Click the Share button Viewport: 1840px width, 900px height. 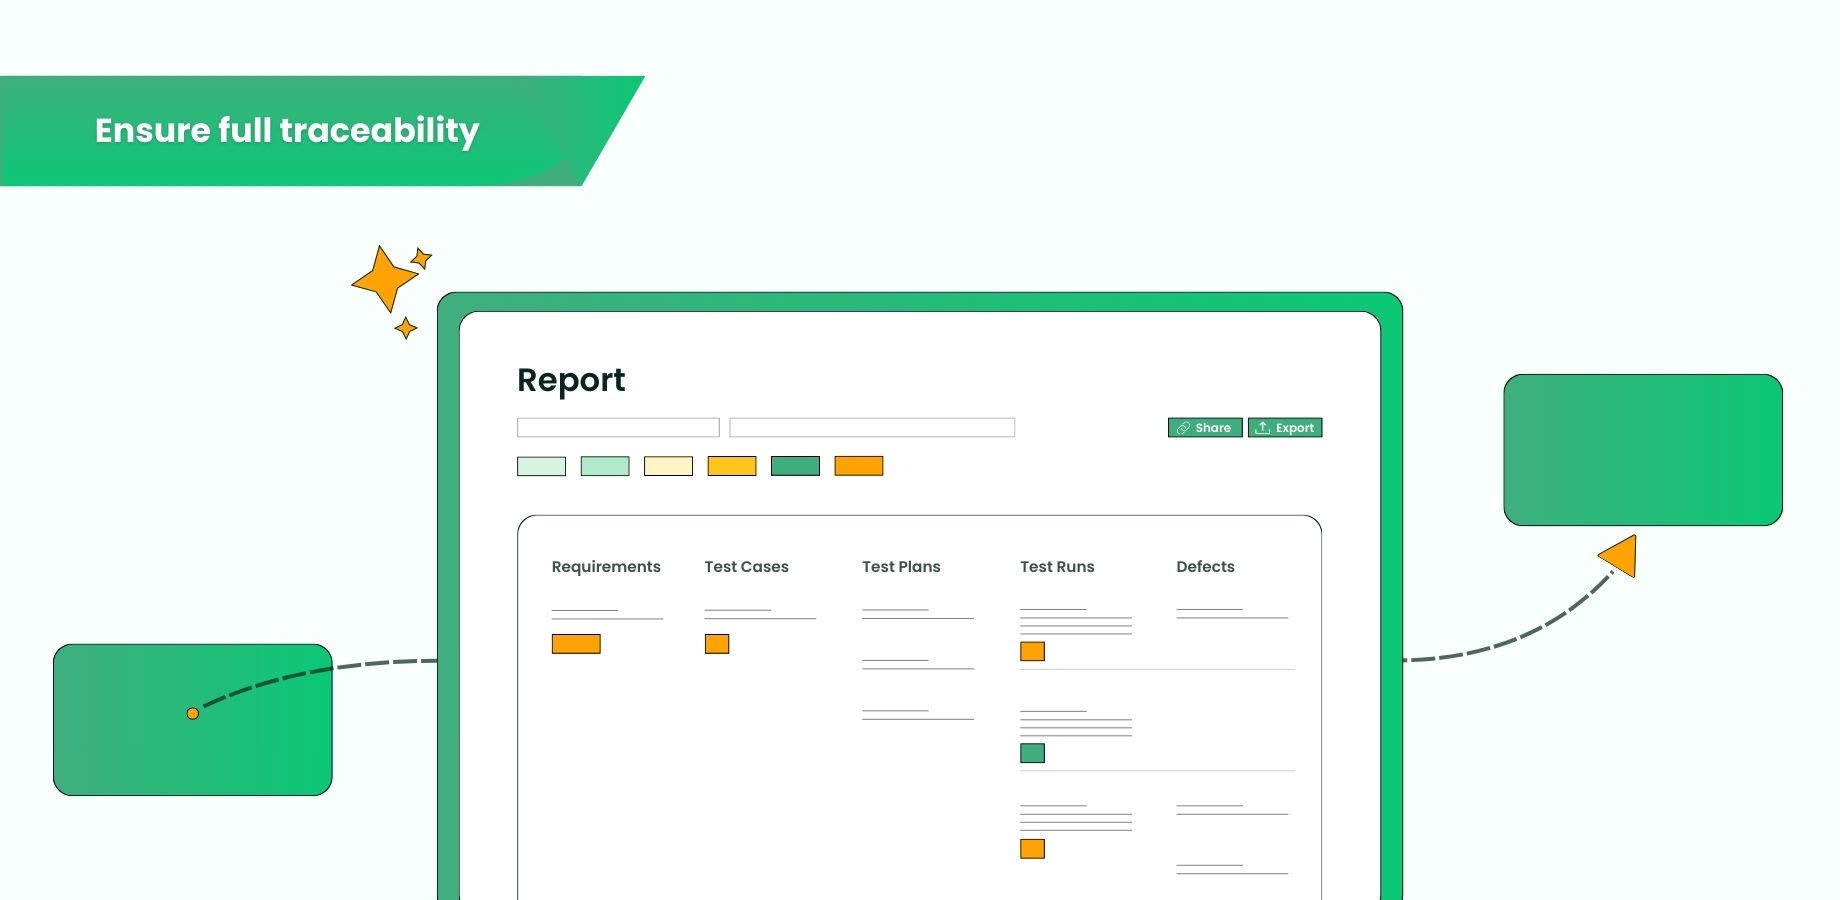[1205, 428]
